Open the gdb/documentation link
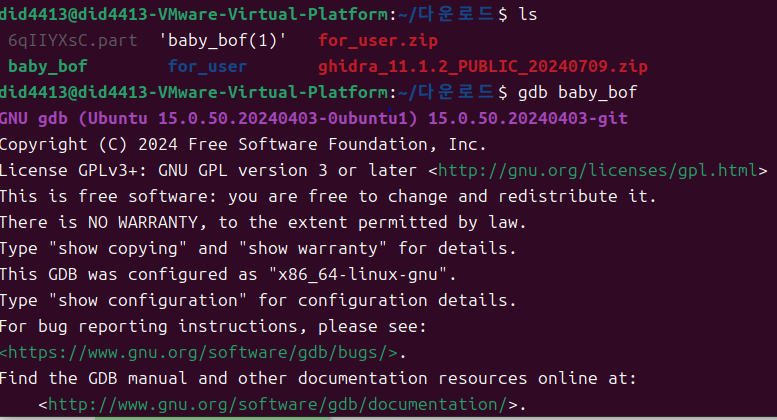Image resolution: width=777 pixels, height=420 pixels. pyautogui.click(x=278, y=404)
